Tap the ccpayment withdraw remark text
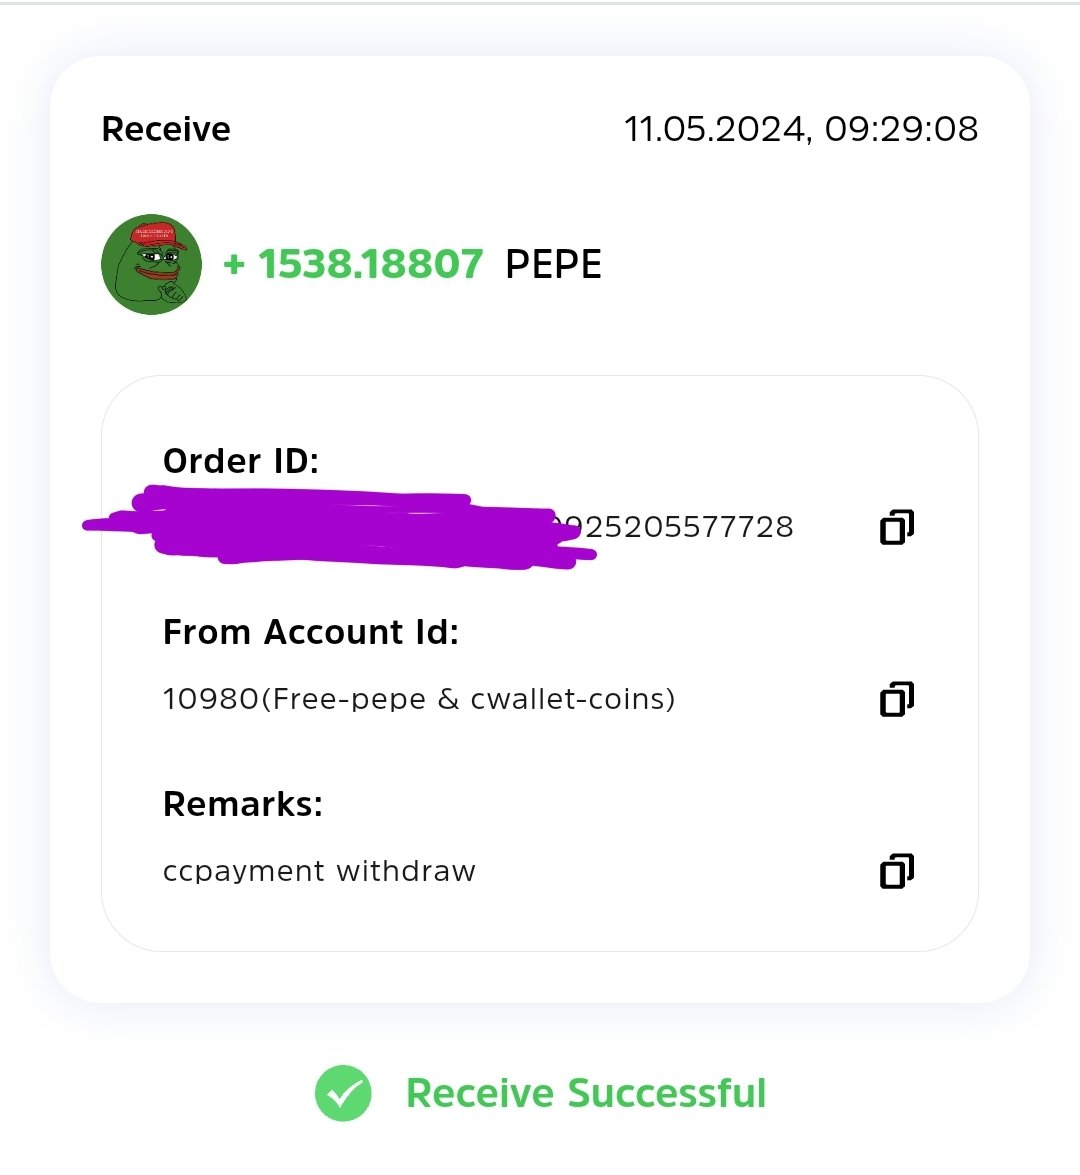This screenshot has width=1080, height=1175. tap(319, 871)
